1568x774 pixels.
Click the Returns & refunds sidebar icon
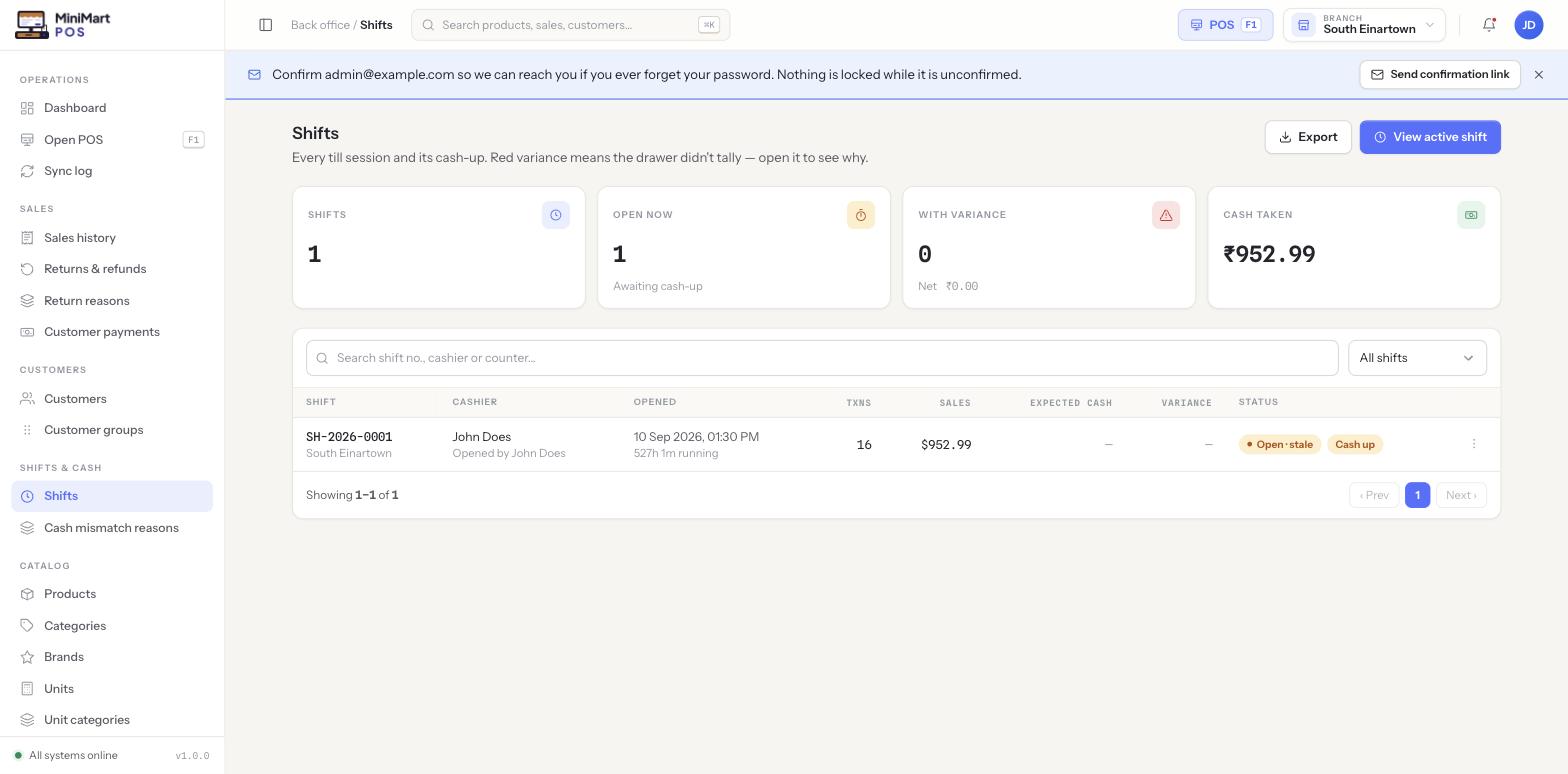pyautogui.click(x=27, y=269)
